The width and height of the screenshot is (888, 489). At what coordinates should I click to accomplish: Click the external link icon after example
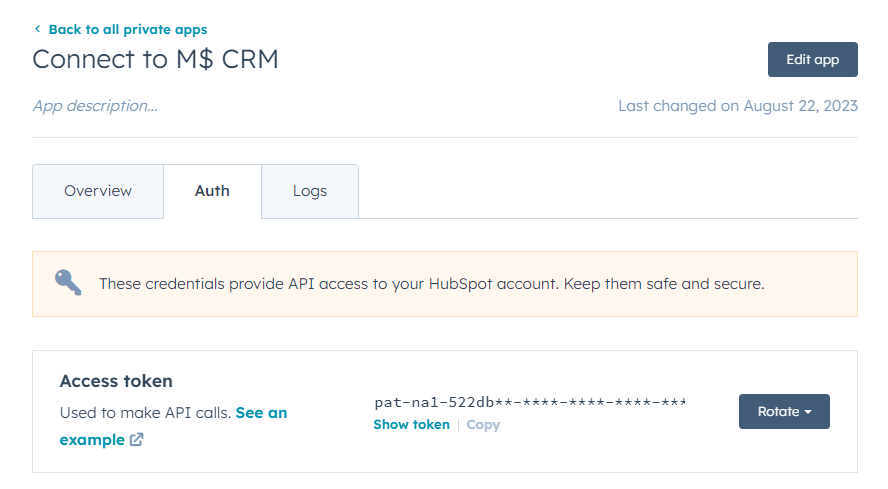(x=136, y=440)
